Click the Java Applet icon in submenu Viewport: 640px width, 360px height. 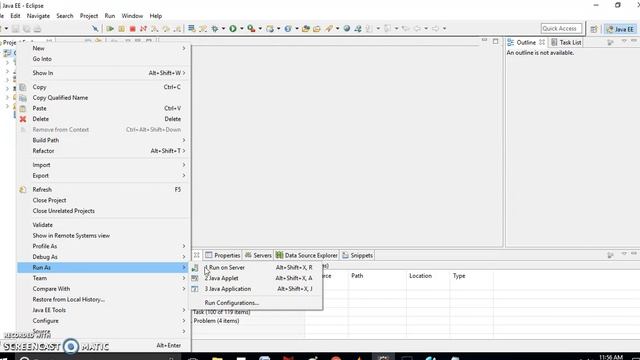(195, 278)
